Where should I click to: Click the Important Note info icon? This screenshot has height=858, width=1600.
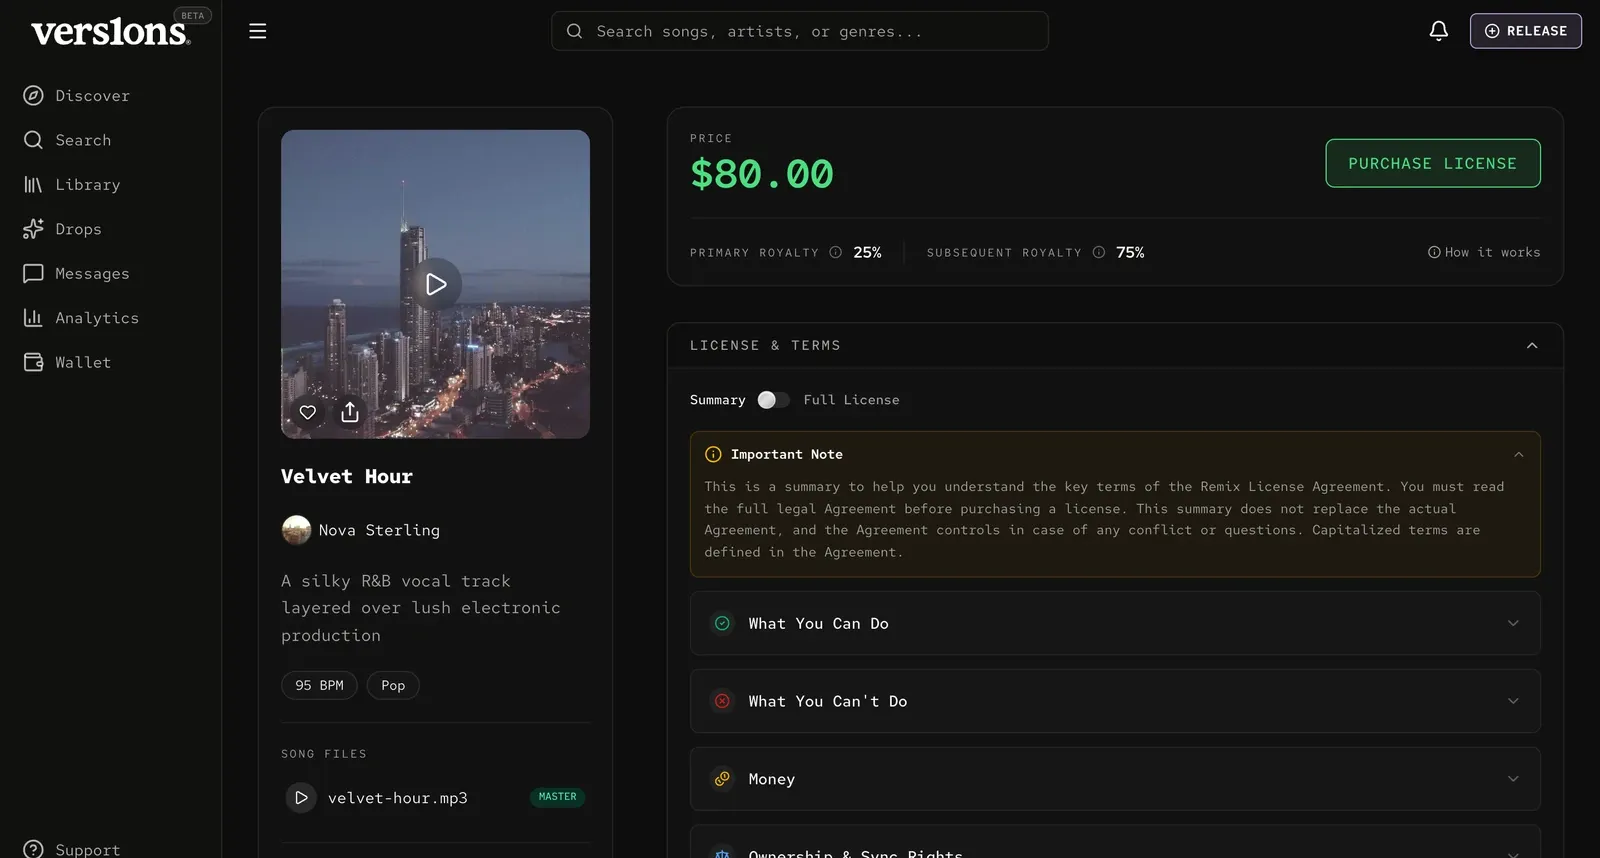713,455
